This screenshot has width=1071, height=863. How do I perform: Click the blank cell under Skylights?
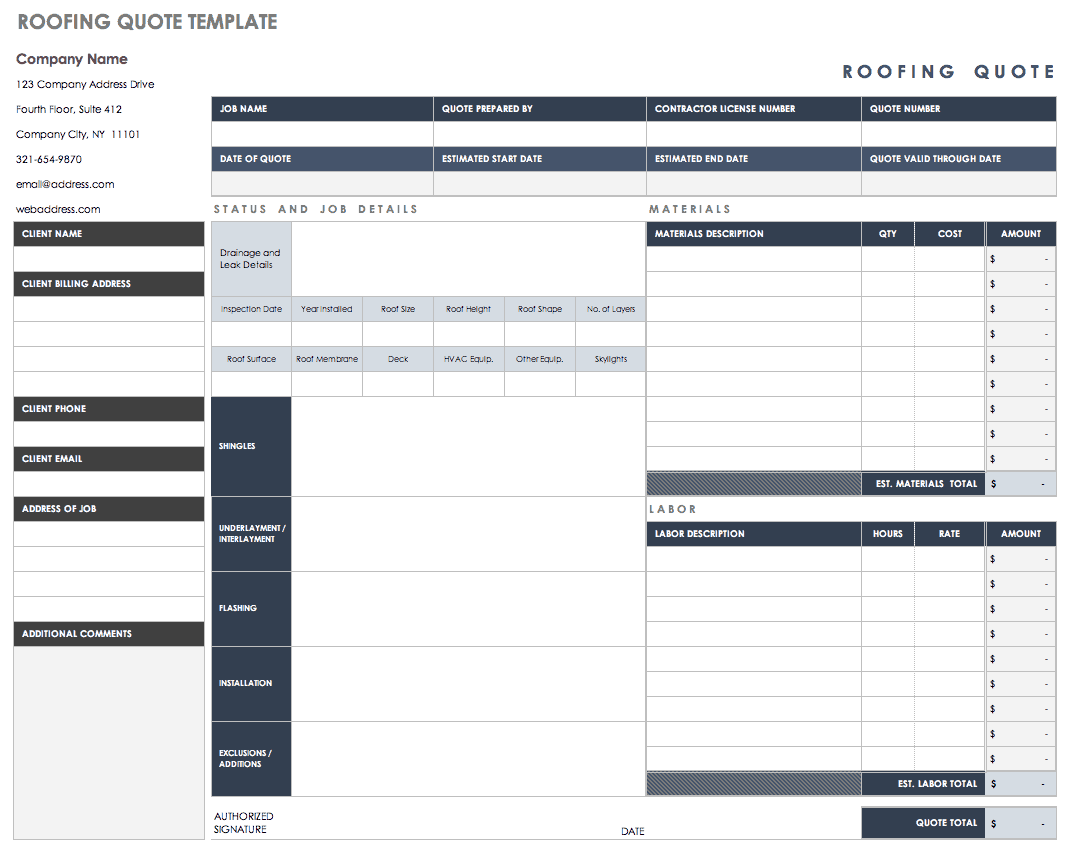(x=610, y=384)
